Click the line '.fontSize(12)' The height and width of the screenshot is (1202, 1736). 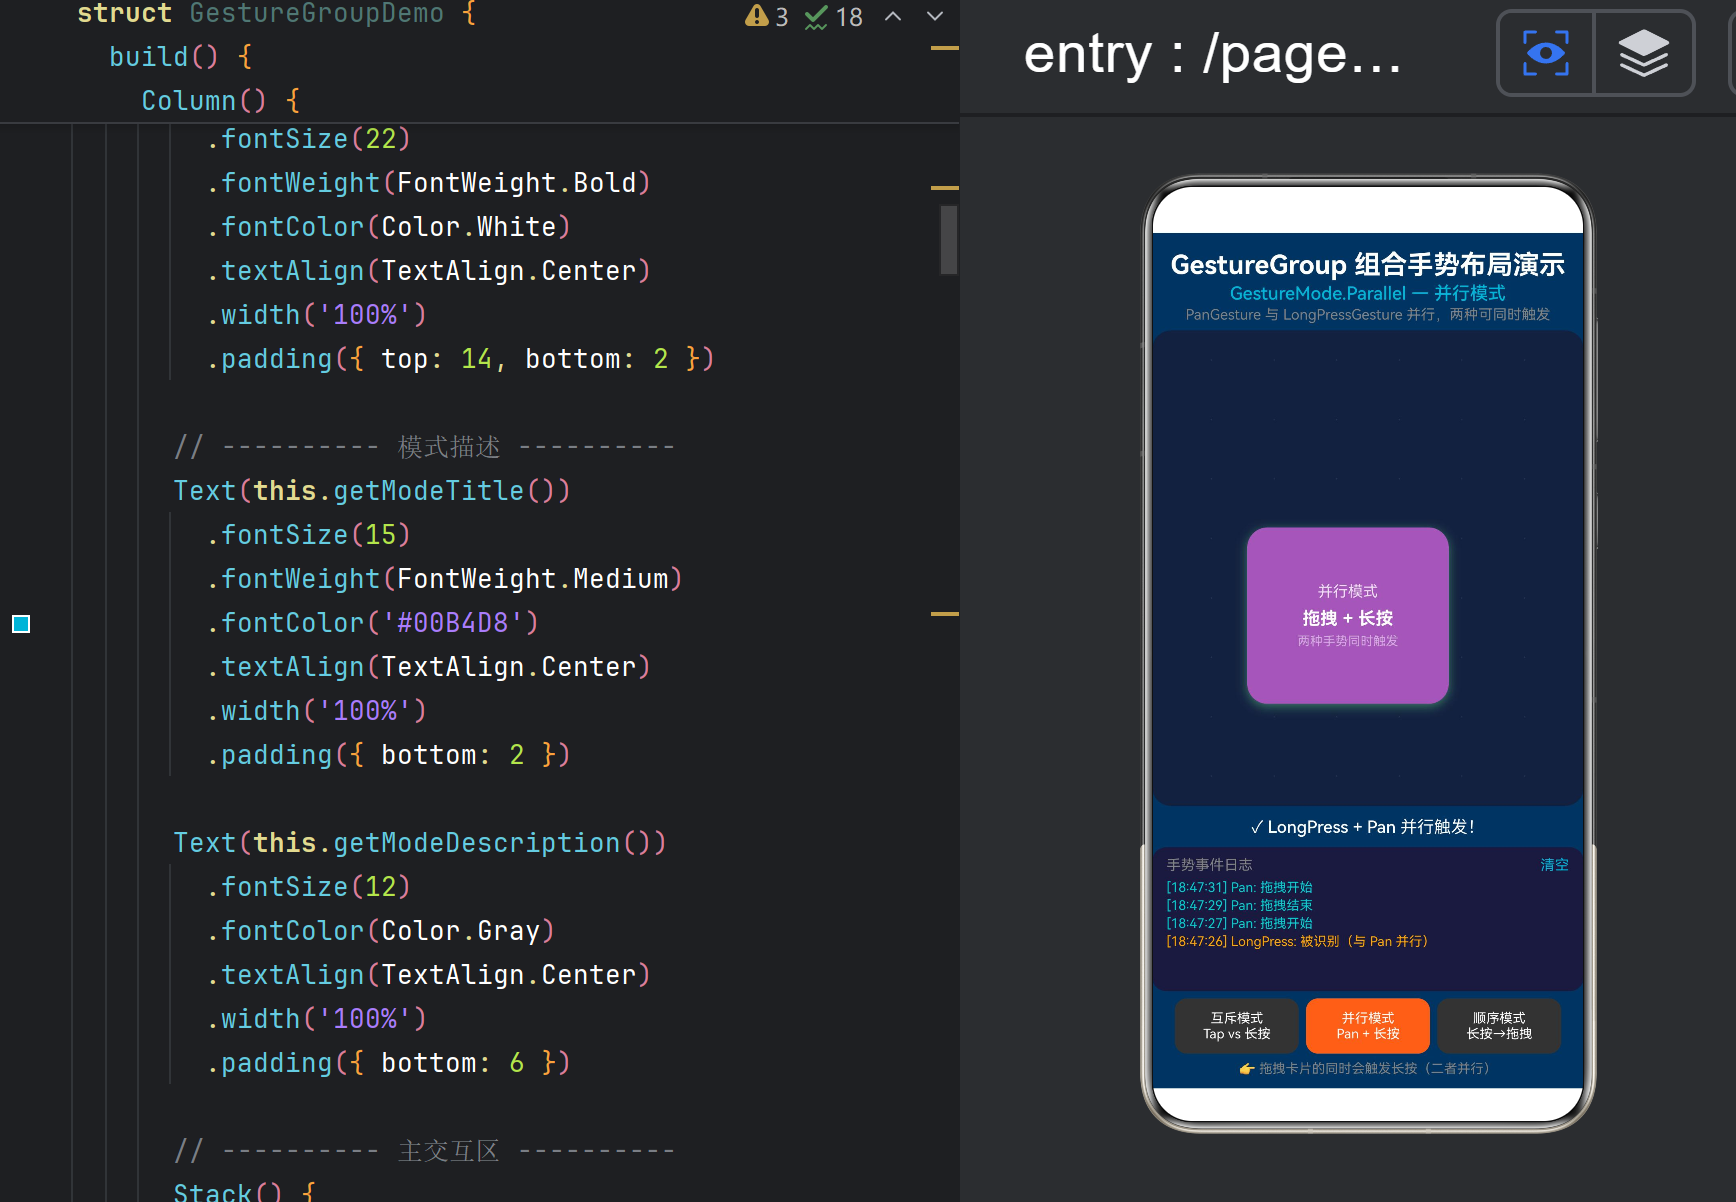[309, 887]
